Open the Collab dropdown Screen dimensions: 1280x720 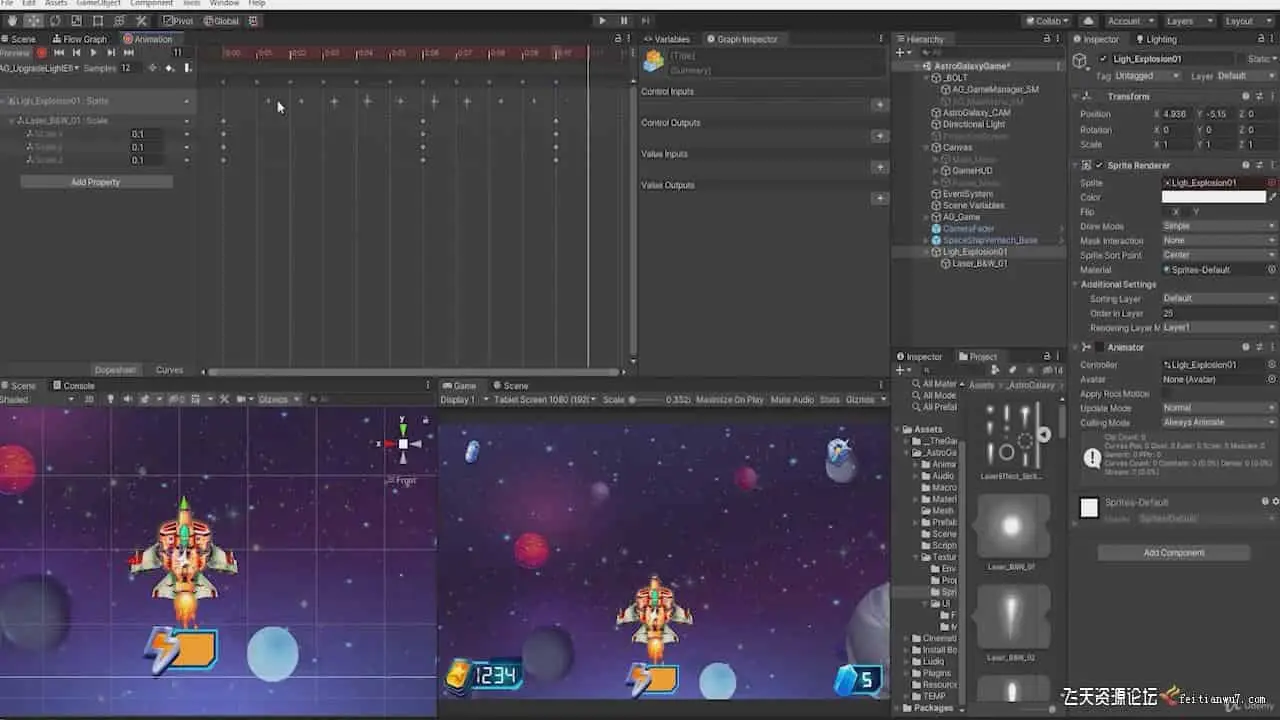pyautogui.click(x=1047, y=20)
